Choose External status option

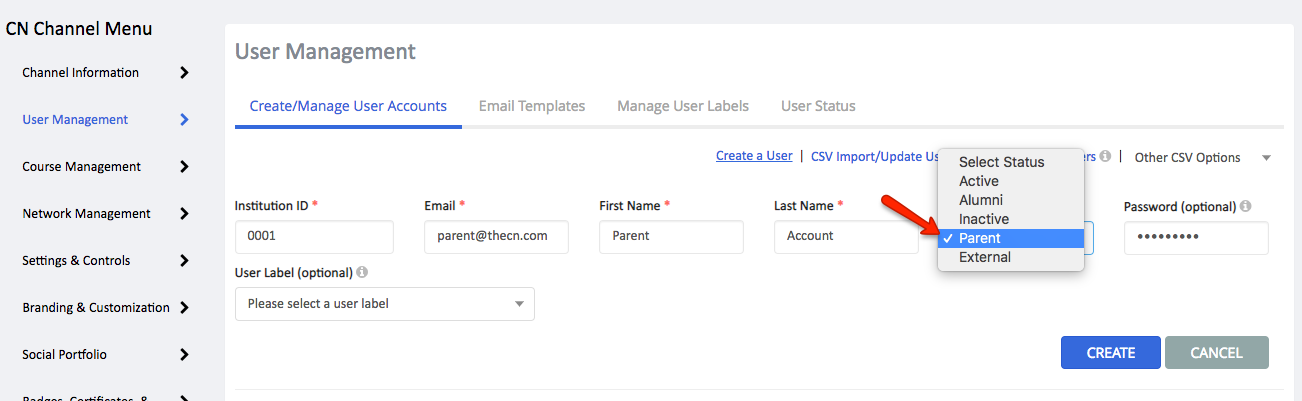(x=1010, y=257)
